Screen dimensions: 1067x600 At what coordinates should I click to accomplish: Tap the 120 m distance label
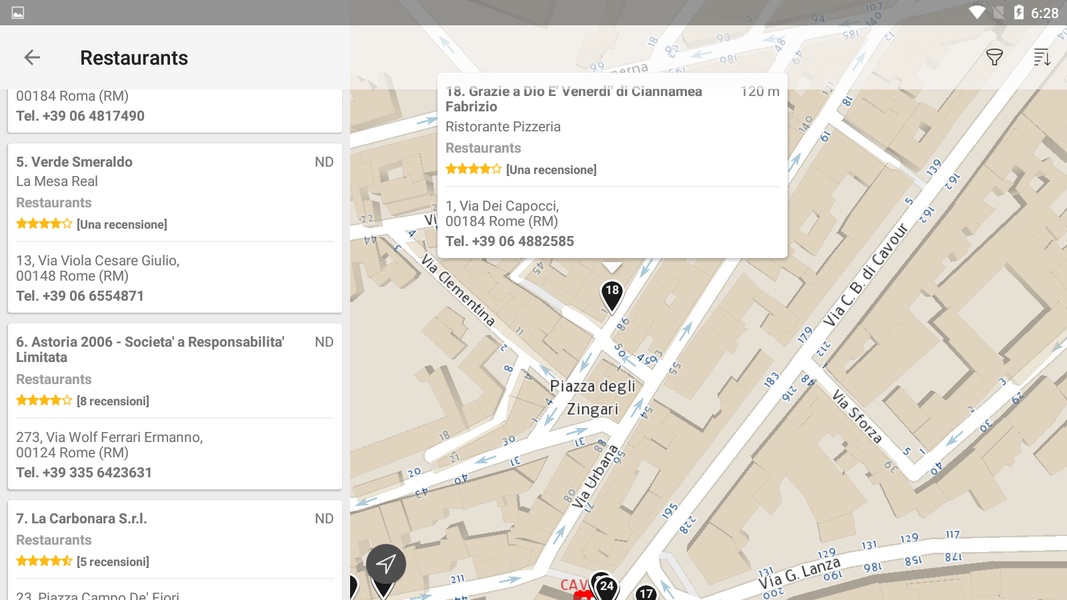[x=760, y=91]
